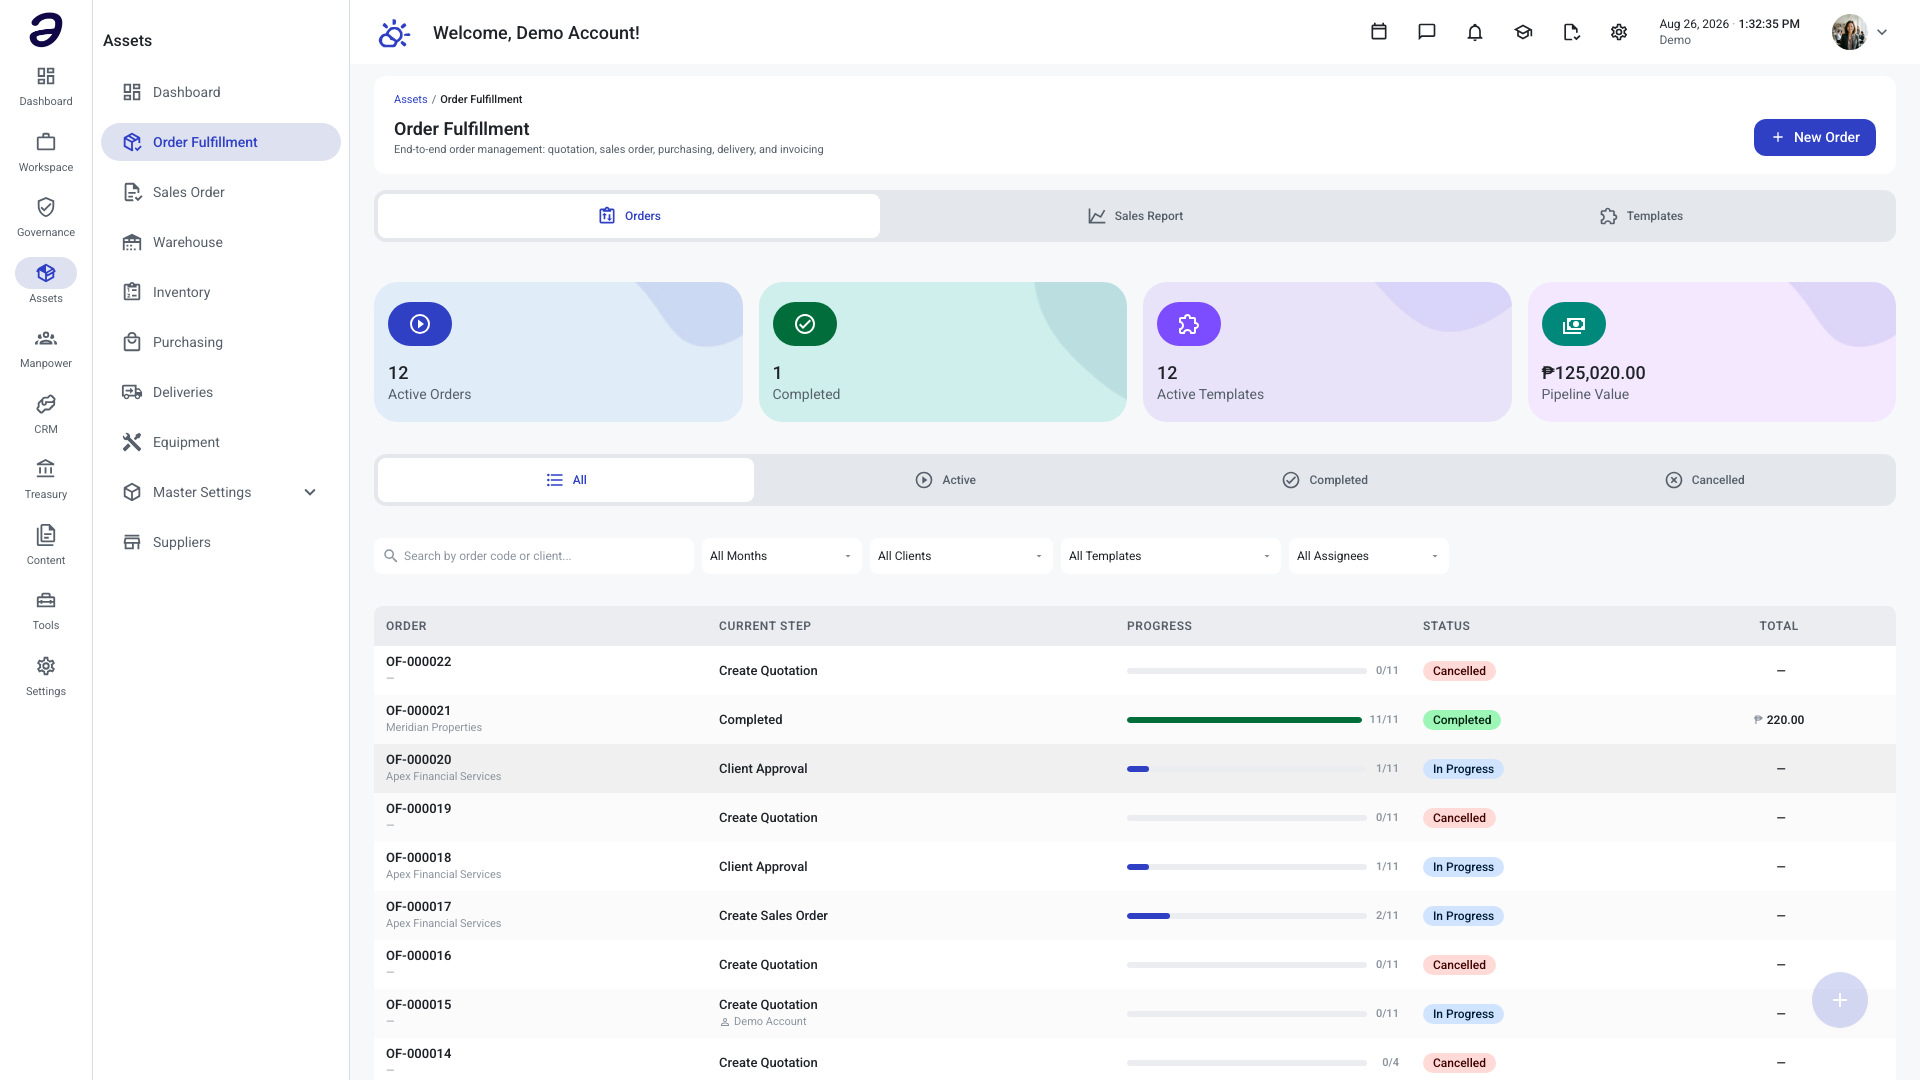Expand the account menu chevron
This screenshot has width=1920, height=1080.
tap(1882, 32)
